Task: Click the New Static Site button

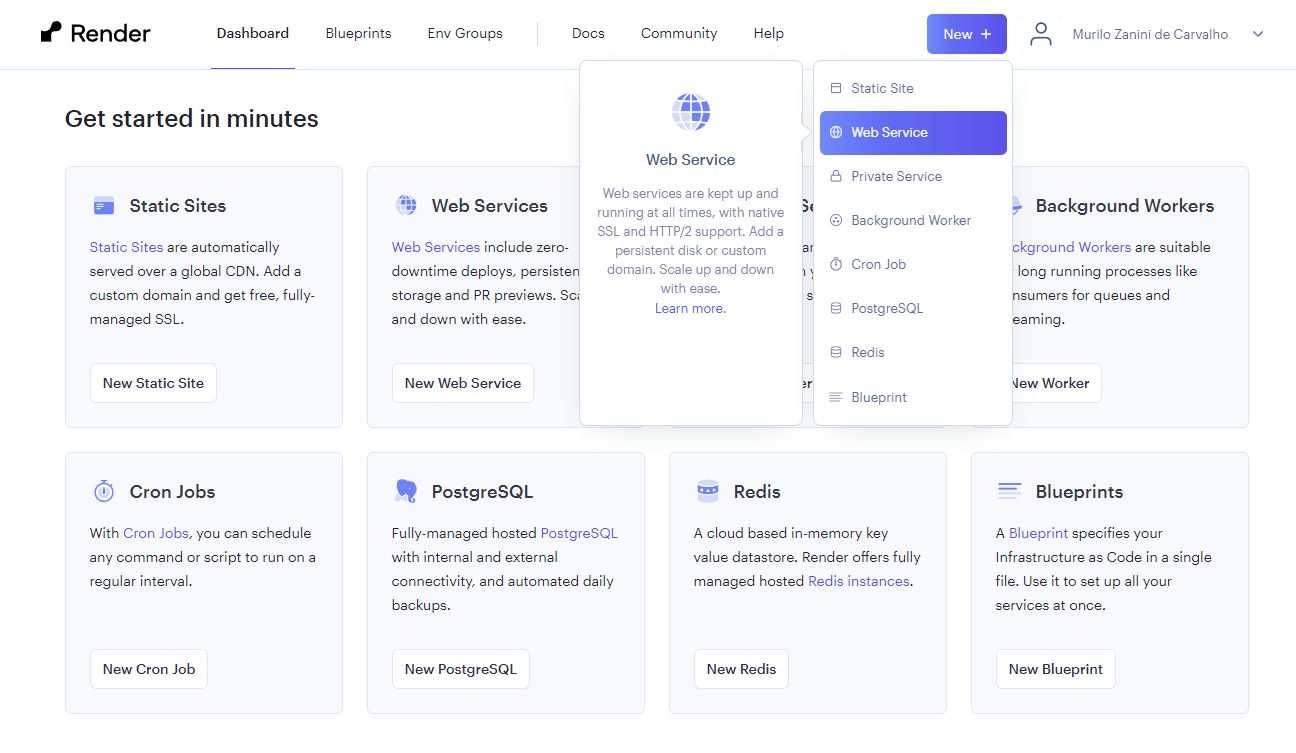Action: [x=153, y=383]
